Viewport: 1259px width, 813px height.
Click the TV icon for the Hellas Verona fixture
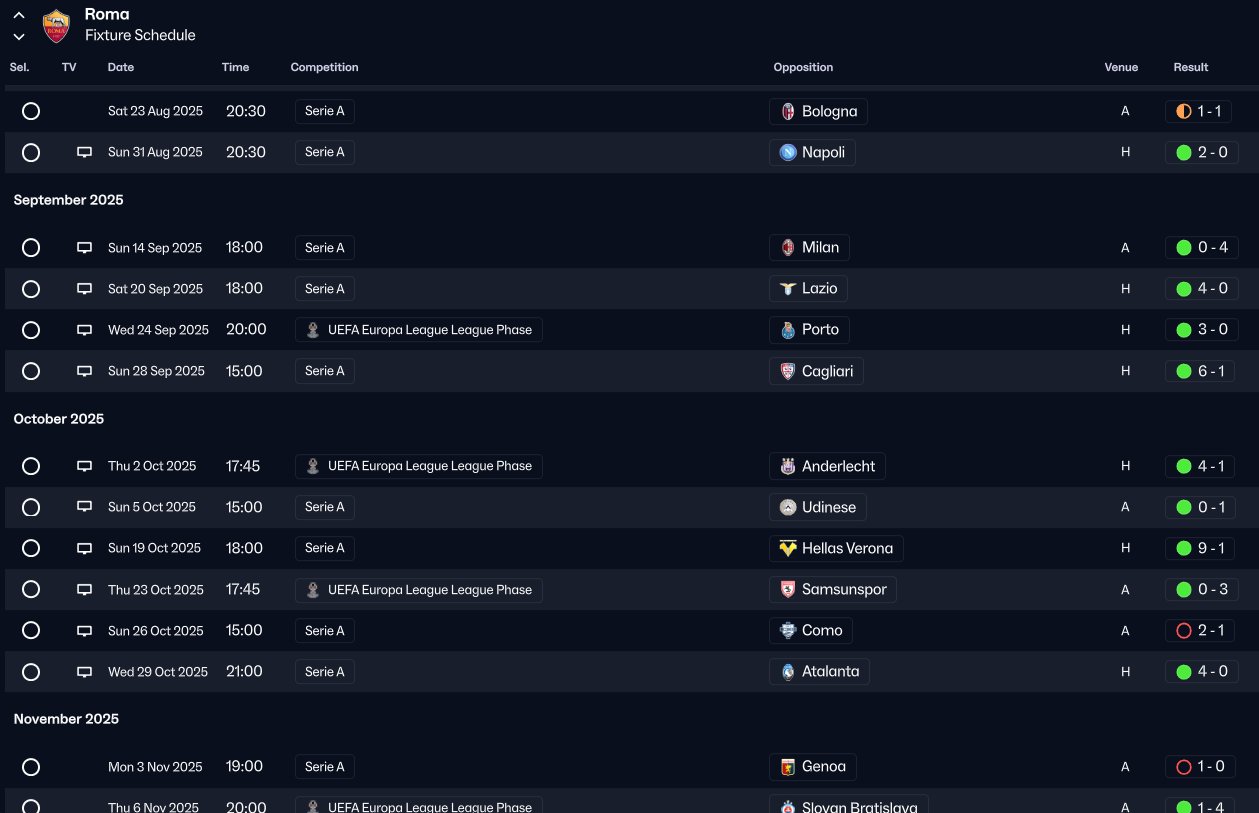coord(84,548)
